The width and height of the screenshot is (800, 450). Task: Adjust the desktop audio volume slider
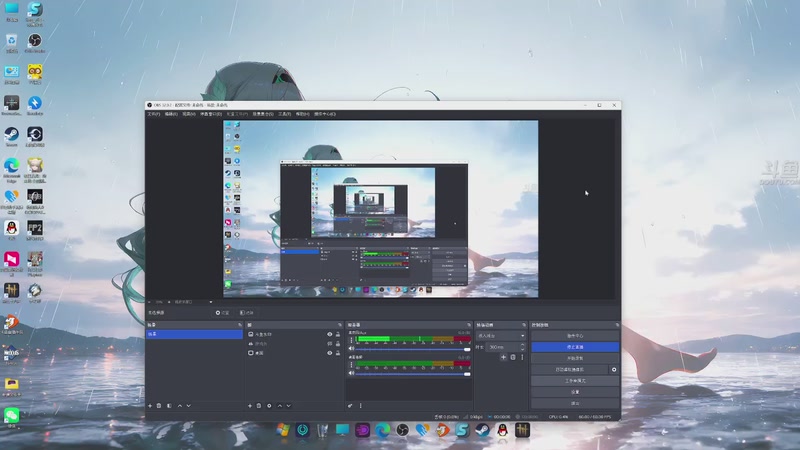[413, 374]
